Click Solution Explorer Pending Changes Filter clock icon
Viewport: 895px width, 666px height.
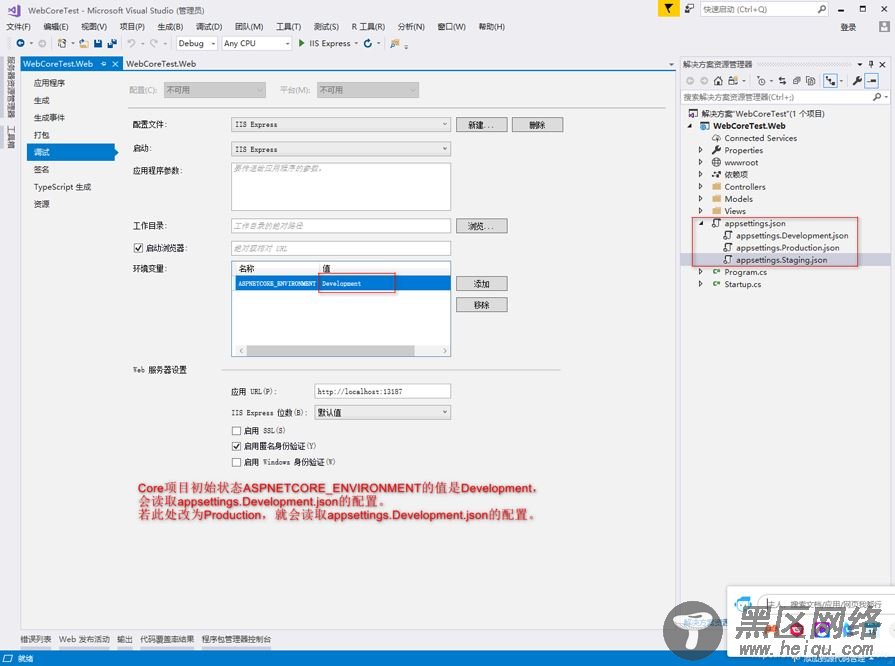click(x=761, y=81)
